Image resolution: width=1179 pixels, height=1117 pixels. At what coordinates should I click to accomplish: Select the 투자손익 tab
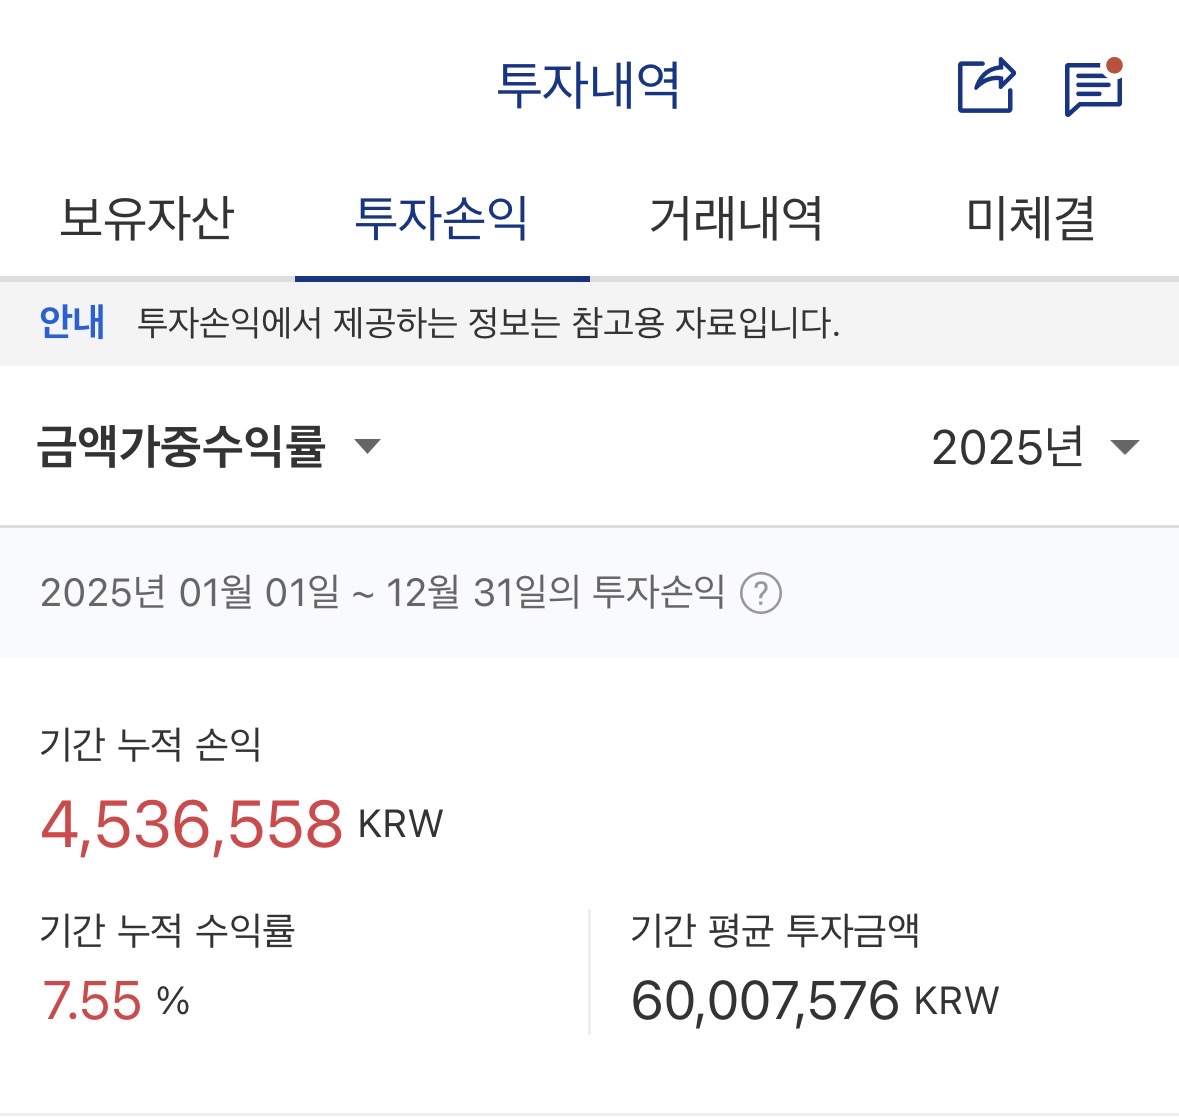tap(442, 218)
